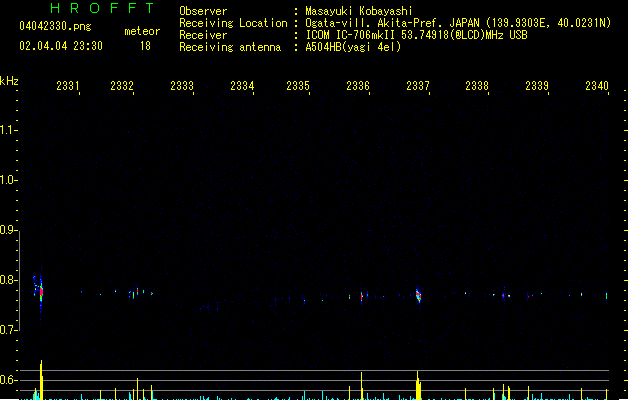Click time marker 2335
This screenshot has height=400, width=629.
click(298, 86)
